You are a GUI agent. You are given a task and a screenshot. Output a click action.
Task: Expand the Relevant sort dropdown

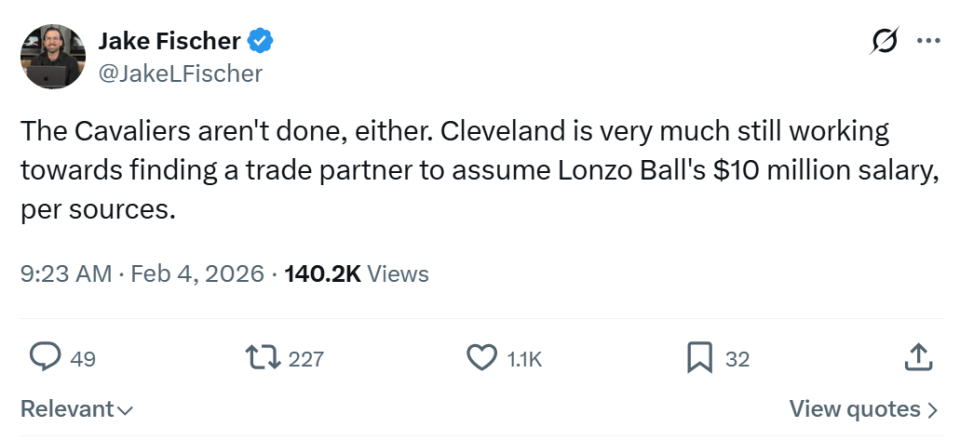(x=77, y=409)
